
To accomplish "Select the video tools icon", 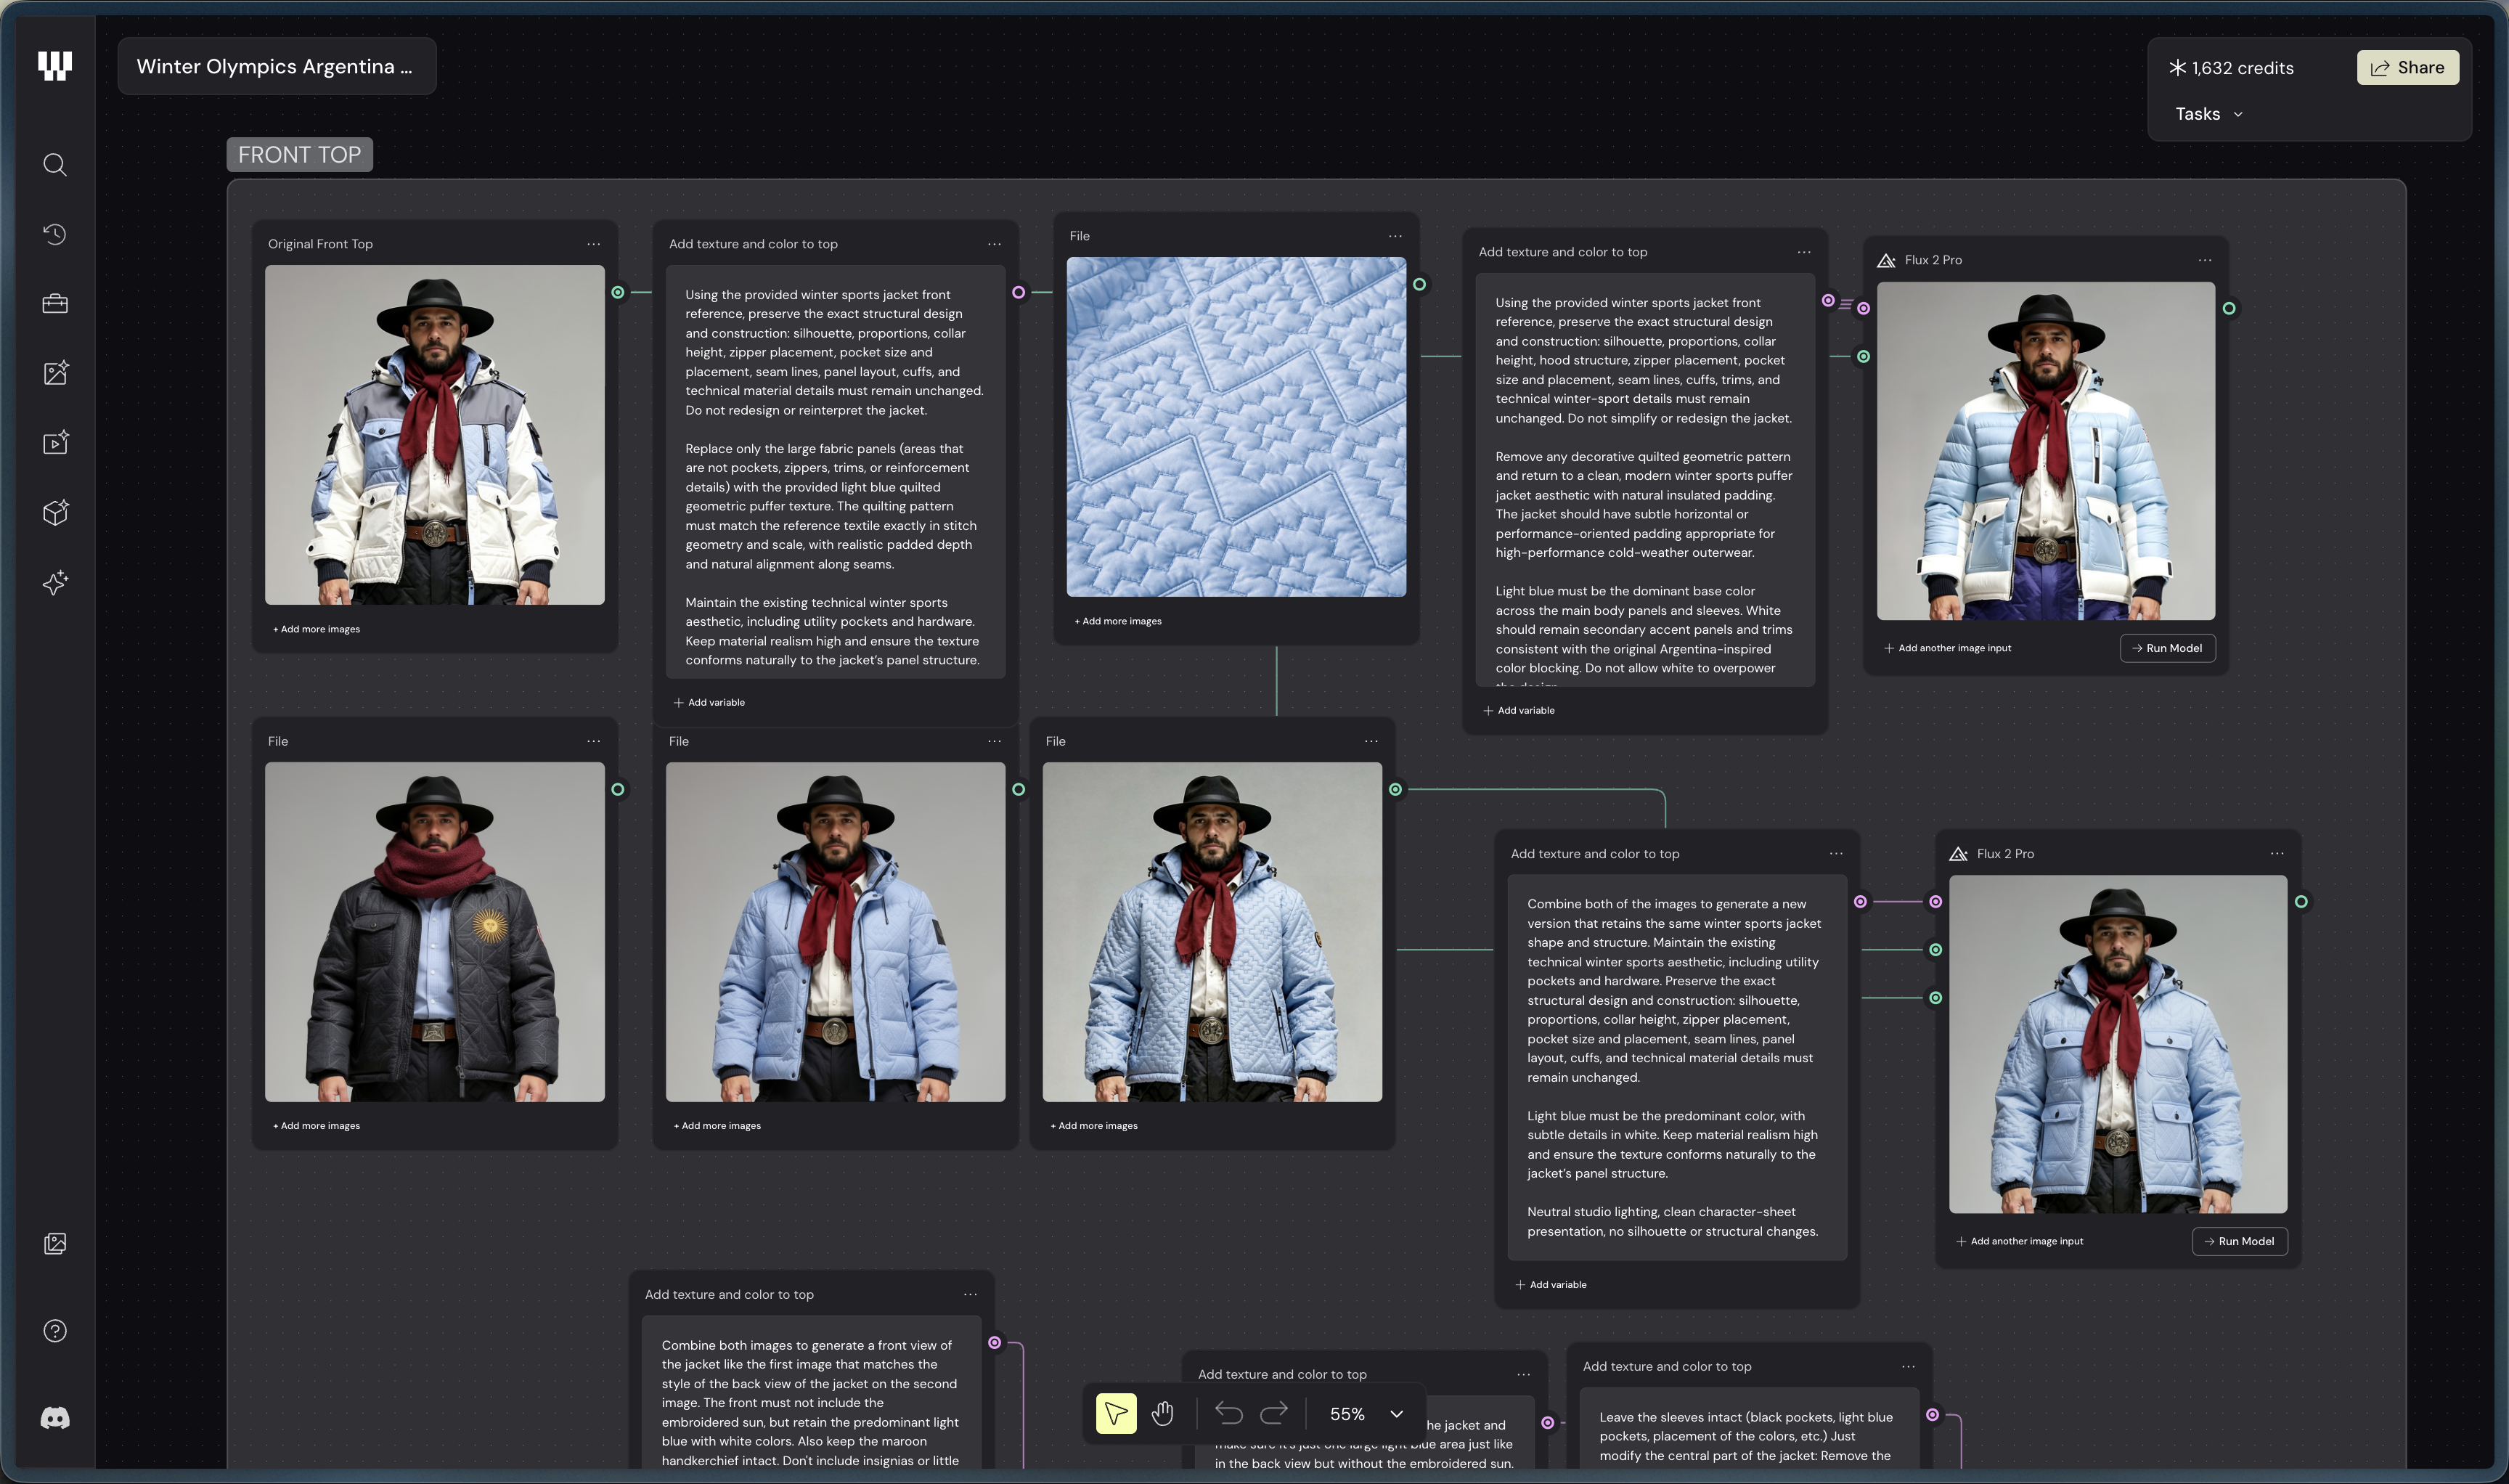I will coord(55,443).
